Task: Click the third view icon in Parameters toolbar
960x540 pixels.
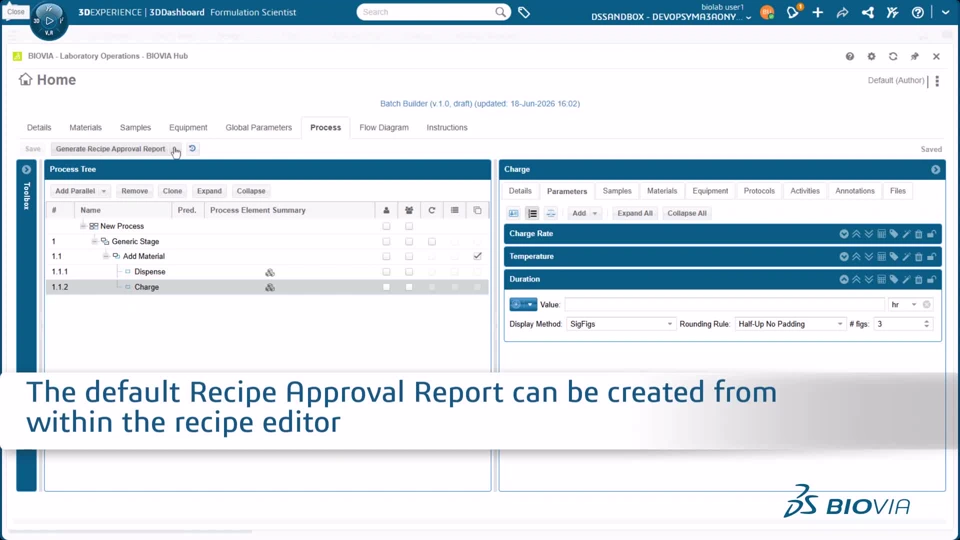Action: point(551,214)
